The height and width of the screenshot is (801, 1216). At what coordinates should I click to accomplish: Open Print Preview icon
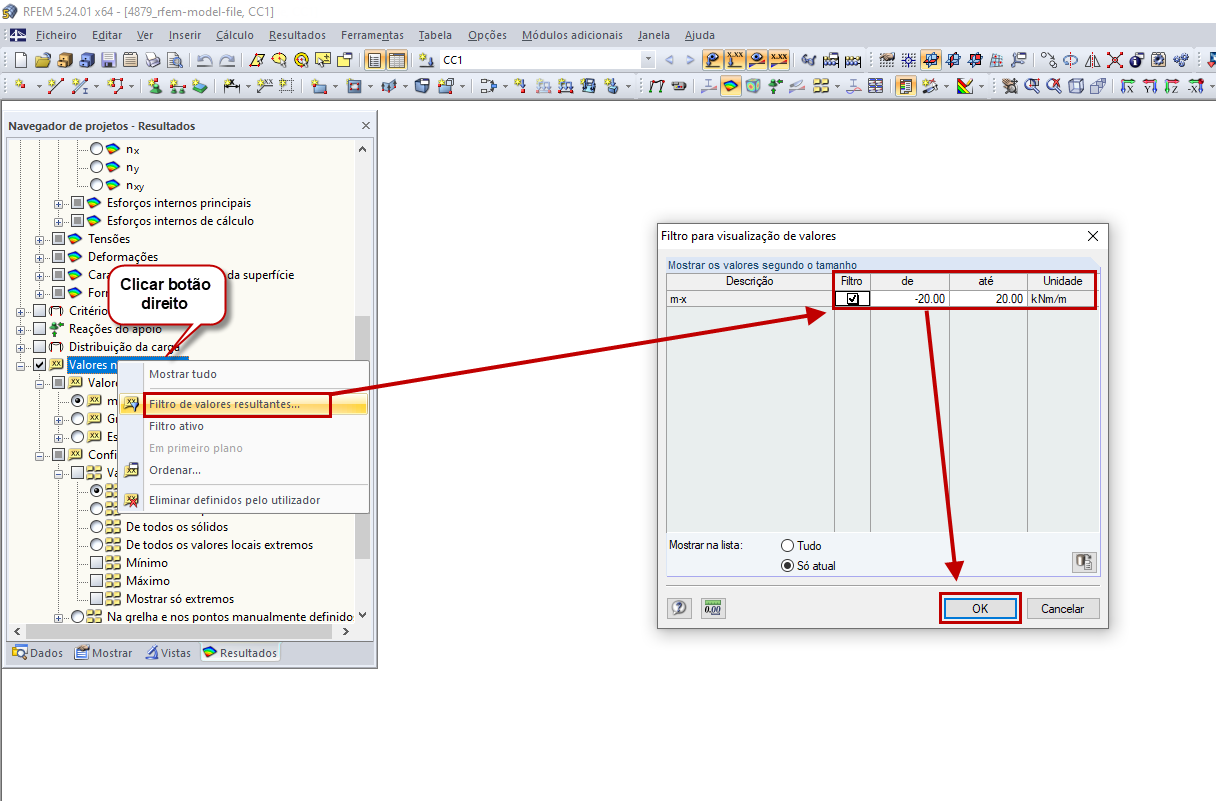coord(175,60)
